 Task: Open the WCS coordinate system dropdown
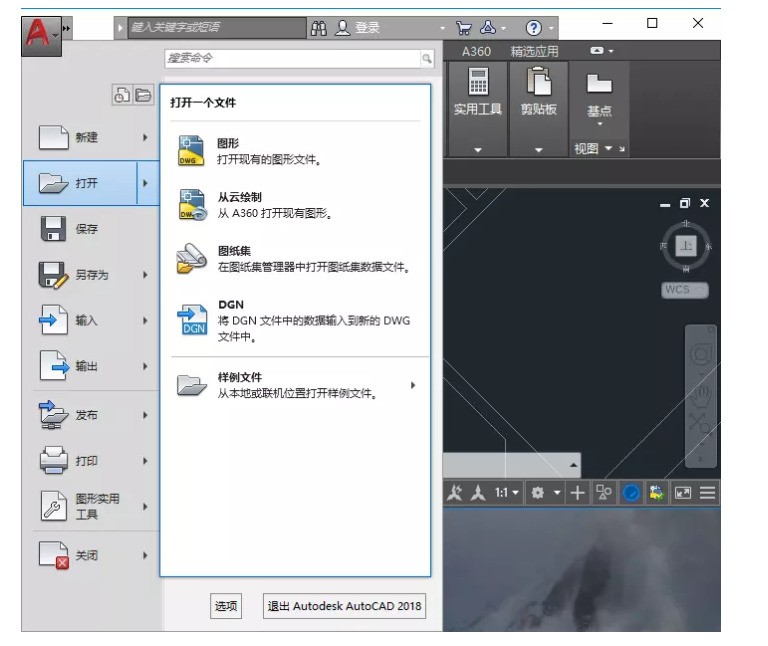point(684,289)
